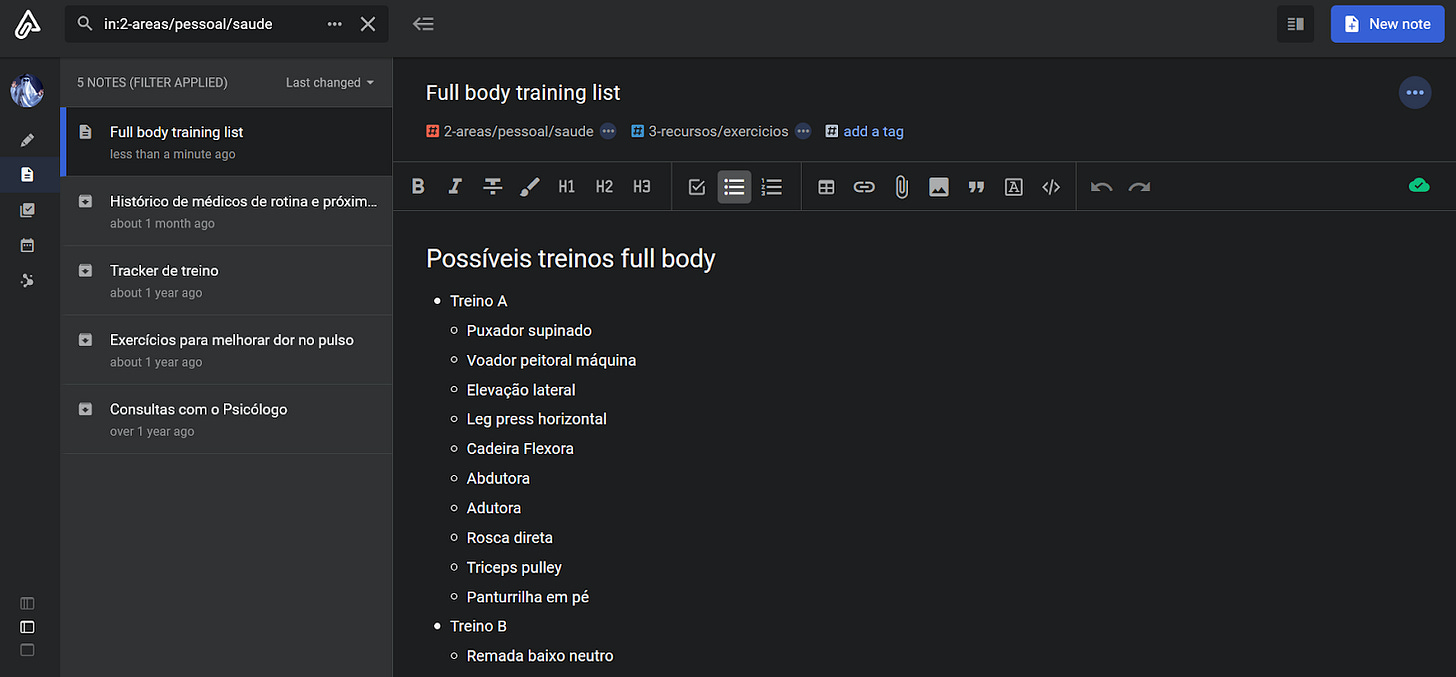Click the cloud sync status icon

pyautogui.click(x=1418, y=185)
